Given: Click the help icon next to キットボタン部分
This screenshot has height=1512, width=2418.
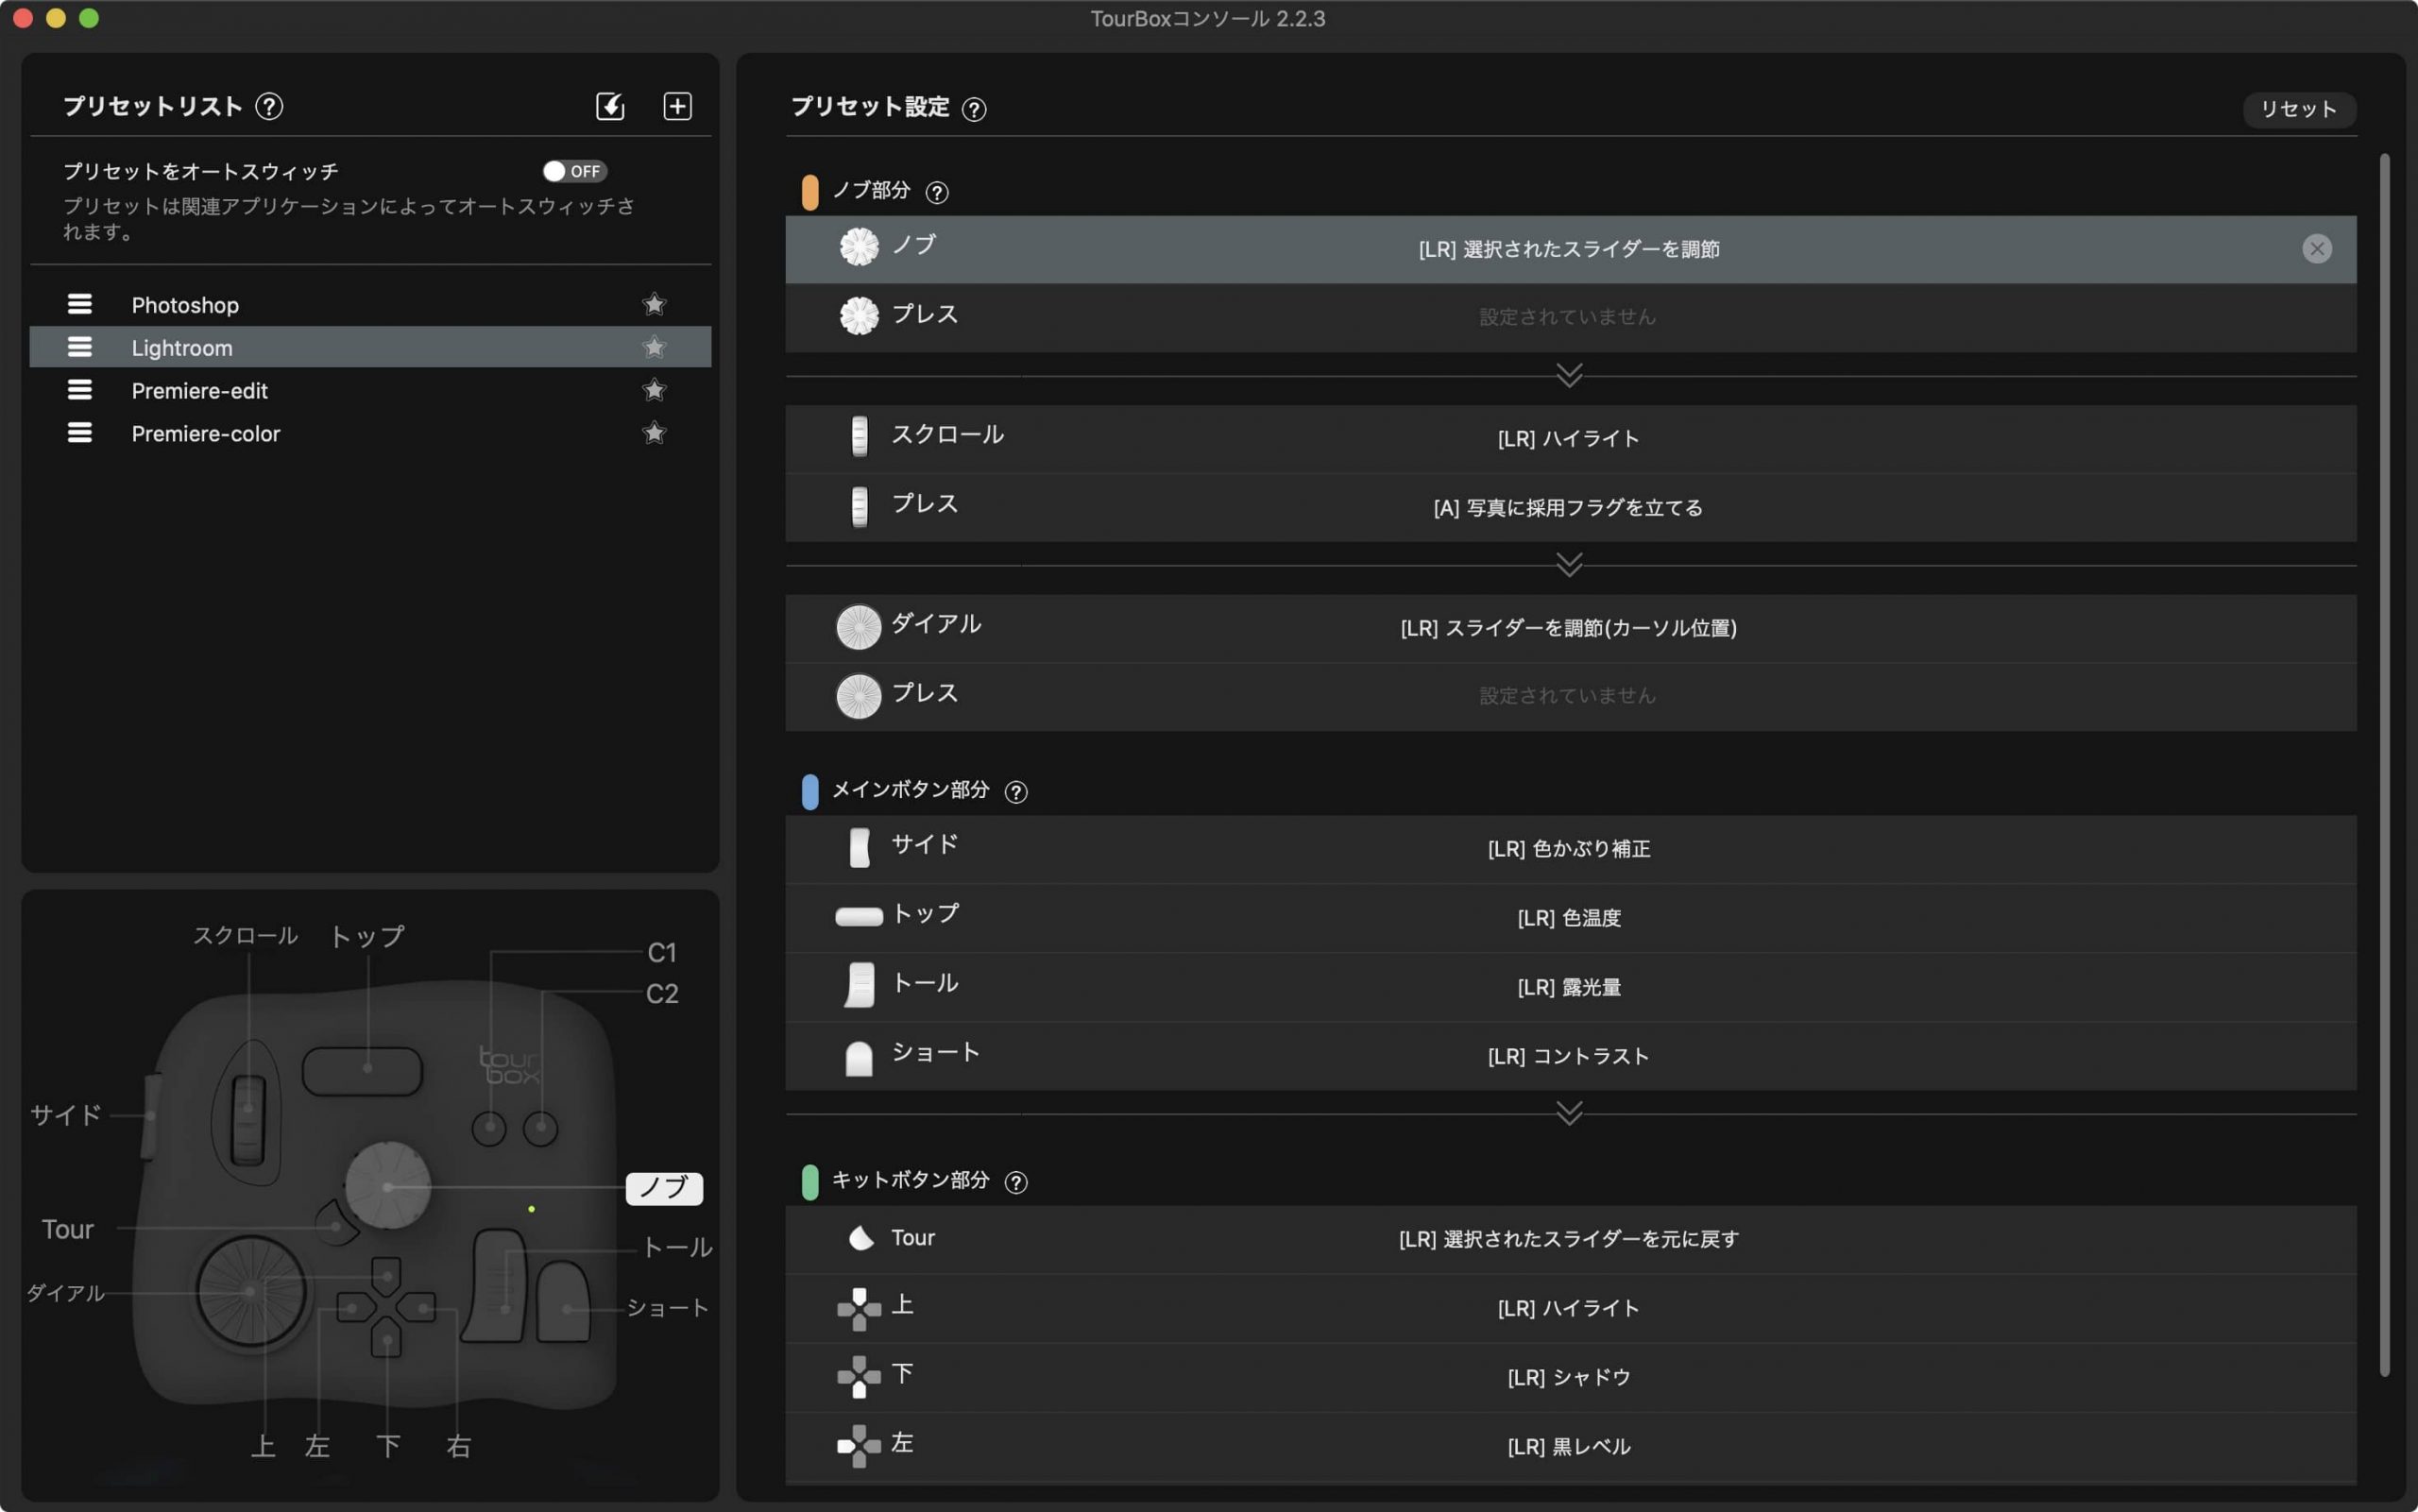Looking at the screenshot, I should 1015,1182.
